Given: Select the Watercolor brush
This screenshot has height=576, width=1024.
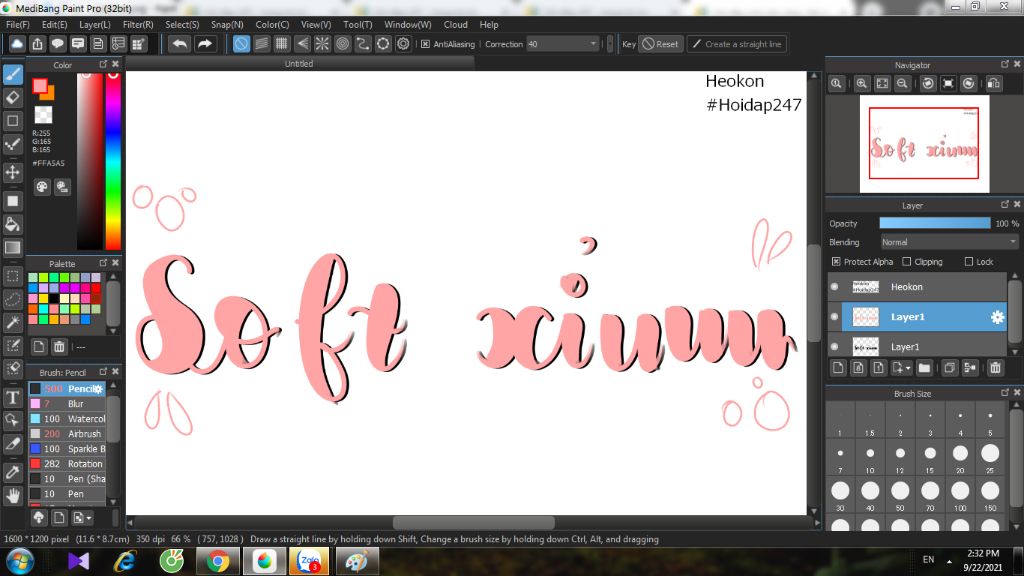Looking at the screenshot, I should [x=67, y=419].
